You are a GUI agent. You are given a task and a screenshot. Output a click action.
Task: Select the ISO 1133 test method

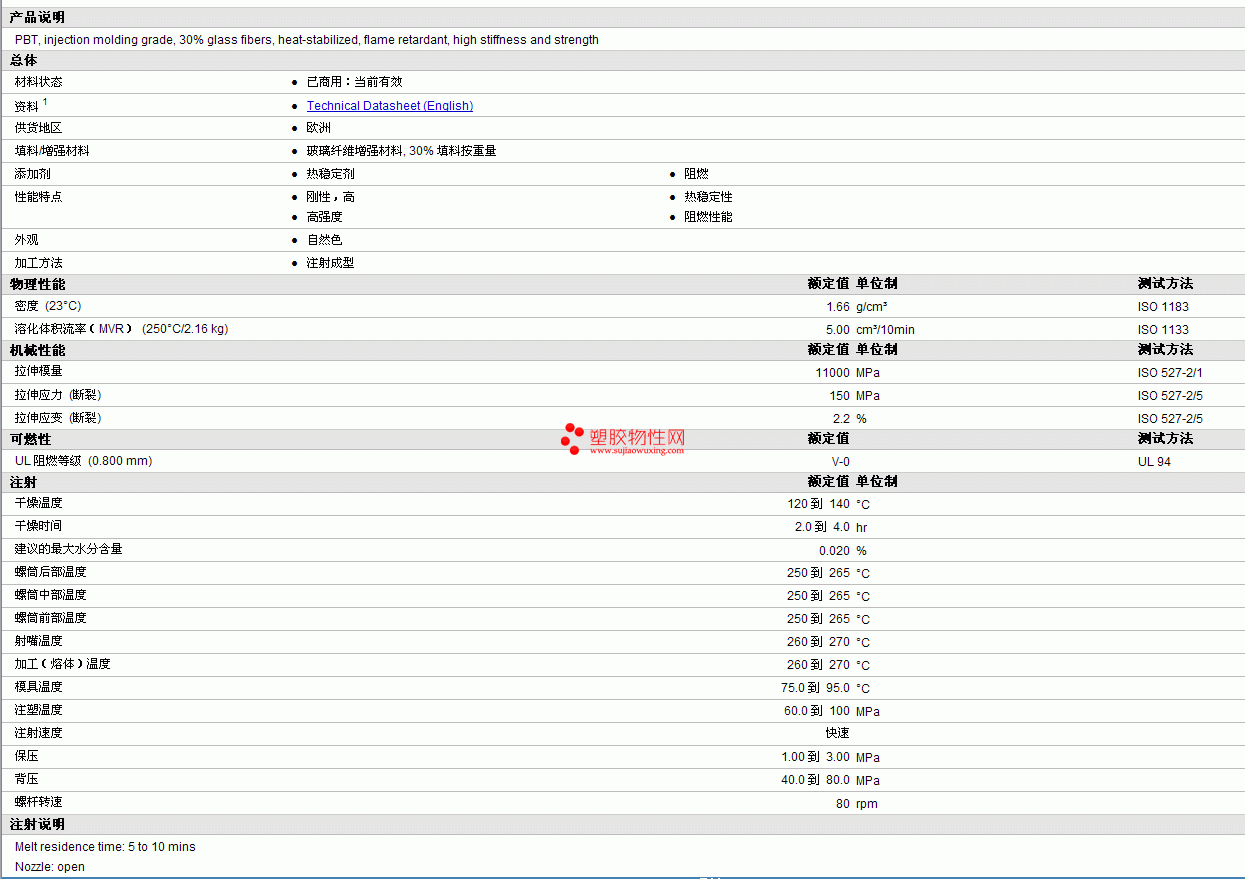[1163, 330]
